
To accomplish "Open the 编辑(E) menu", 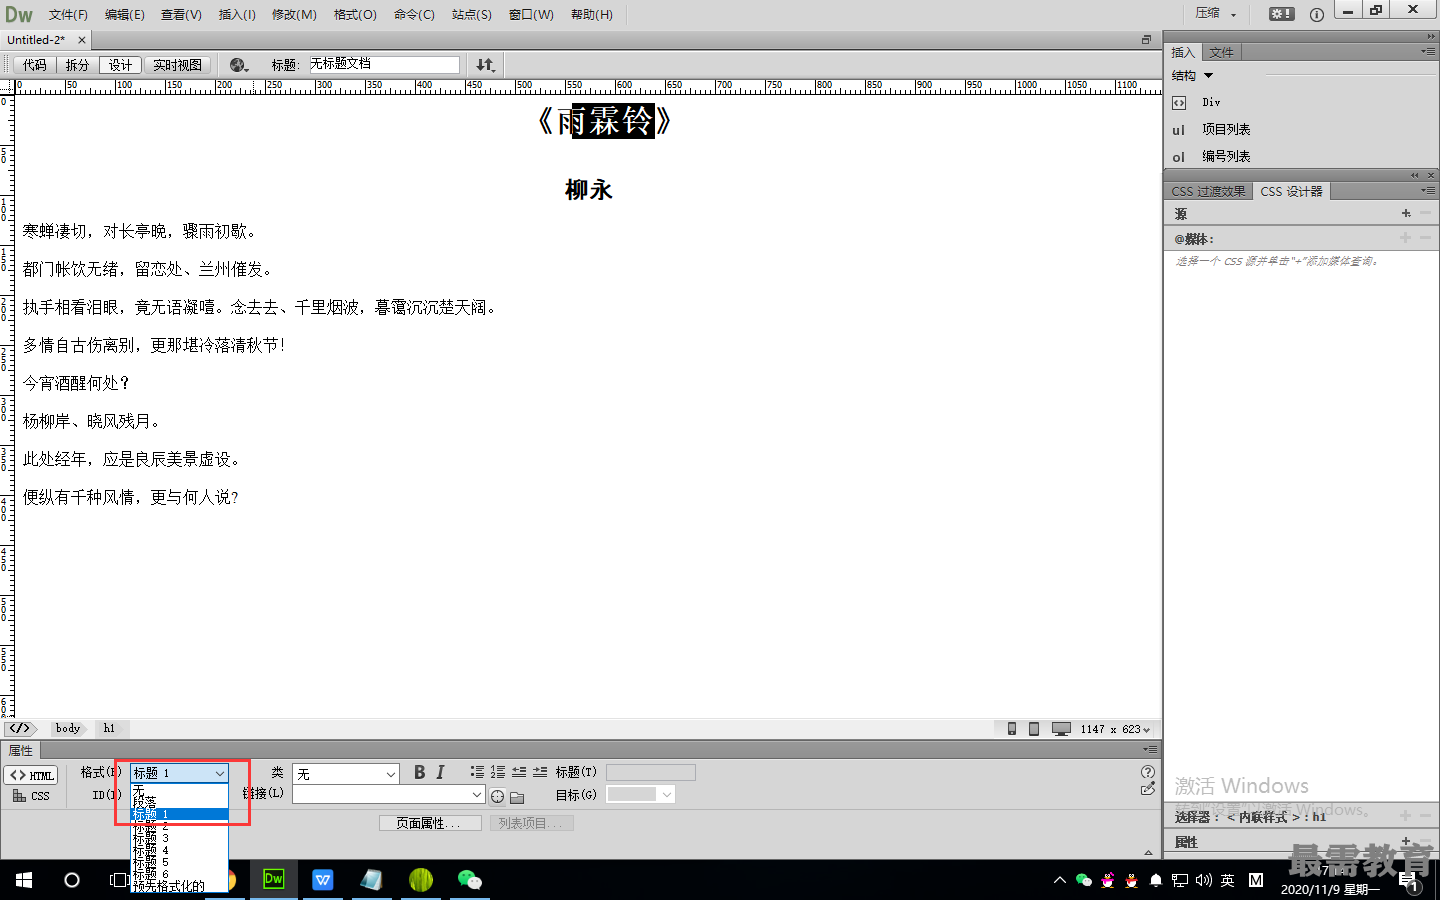I will (124, 14).
